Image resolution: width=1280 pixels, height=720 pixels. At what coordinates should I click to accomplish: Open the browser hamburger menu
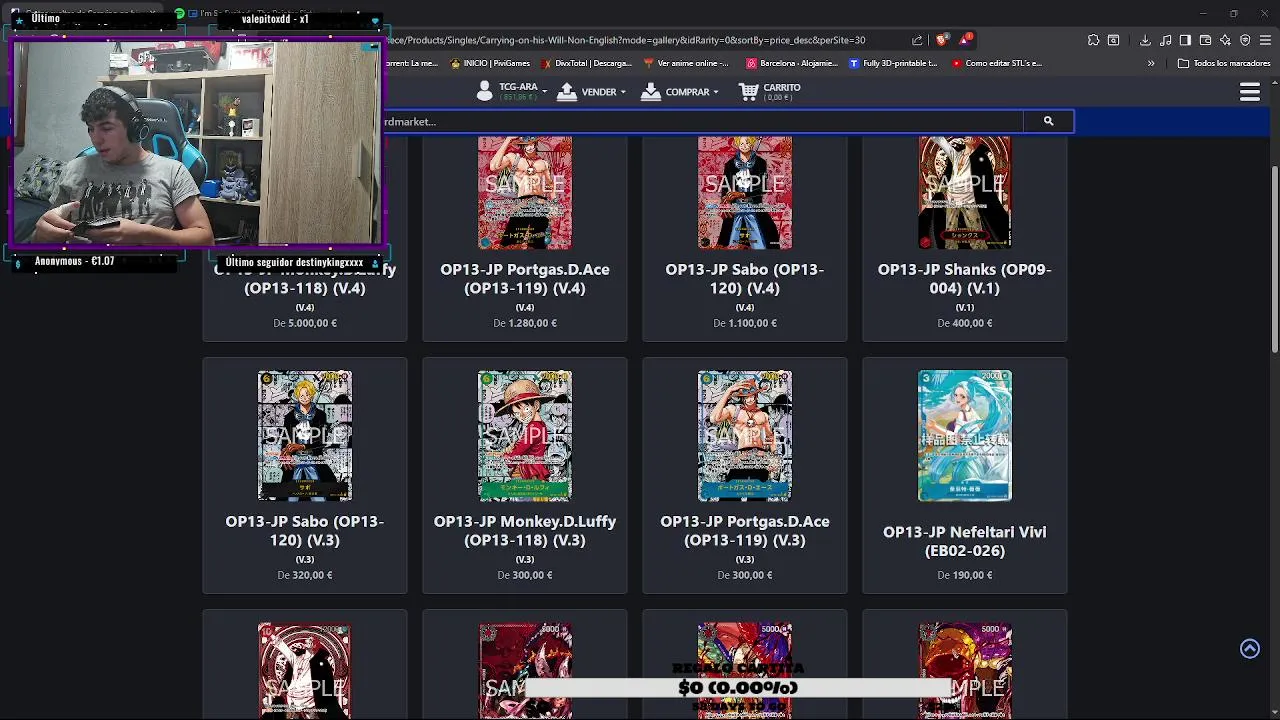1265,40
